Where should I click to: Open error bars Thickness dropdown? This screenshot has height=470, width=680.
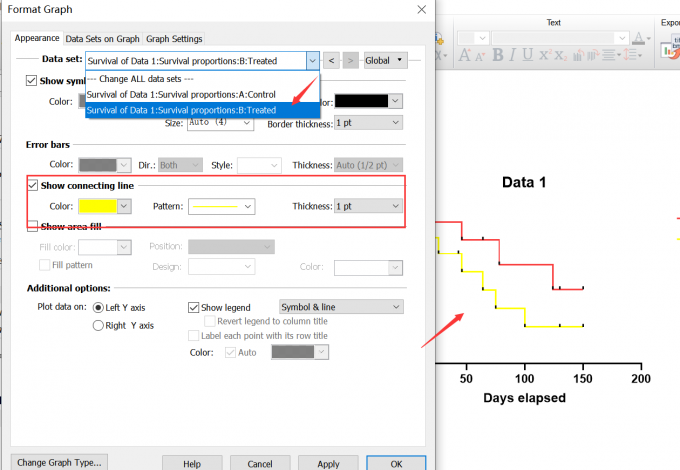coord(368,165)
